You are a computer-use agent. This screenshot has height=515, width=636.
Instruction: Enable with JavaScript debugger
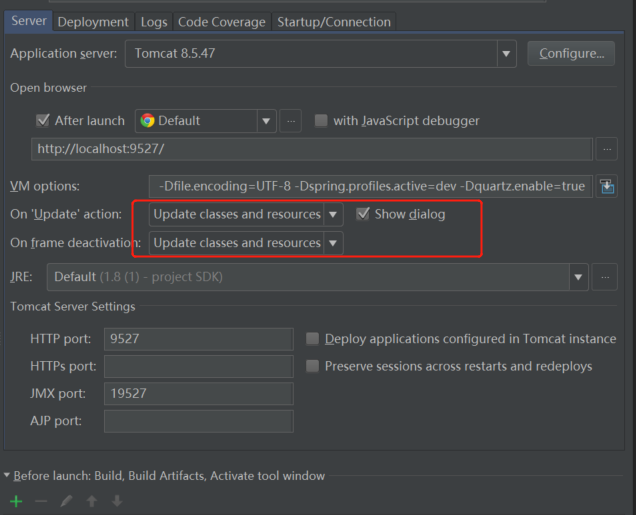(x=321, y=120)
